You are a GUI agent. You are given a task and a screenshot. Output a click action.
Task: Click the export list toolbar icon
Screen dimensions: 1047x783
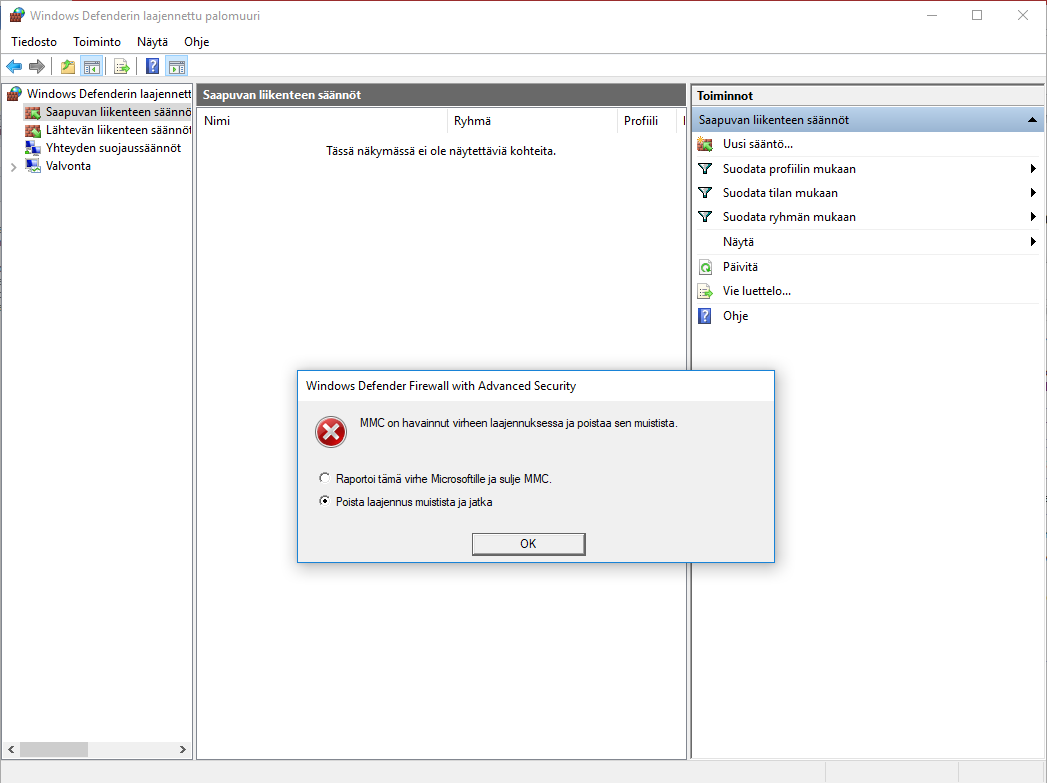pos(122,66)
